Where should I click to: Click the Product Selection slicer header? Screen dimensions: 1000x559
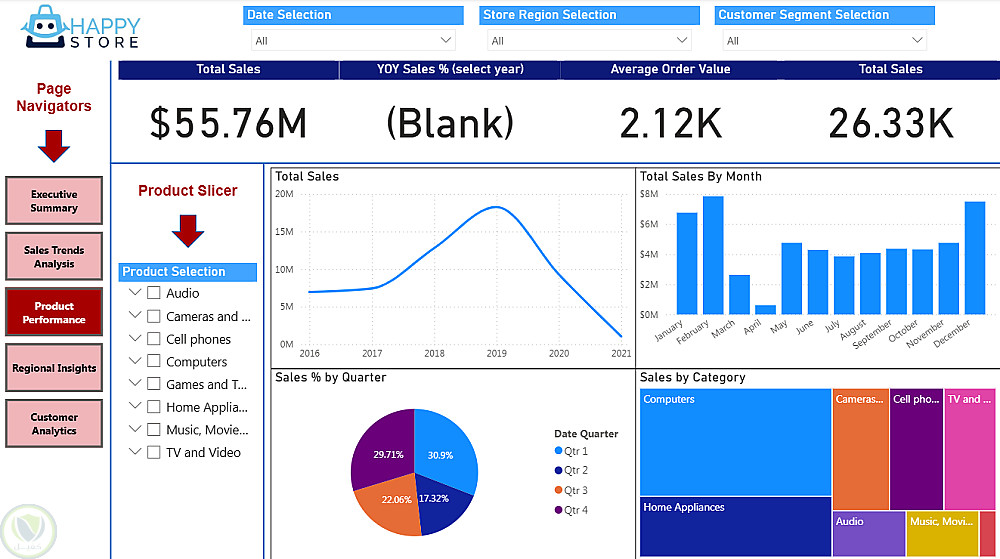(188, 272)
